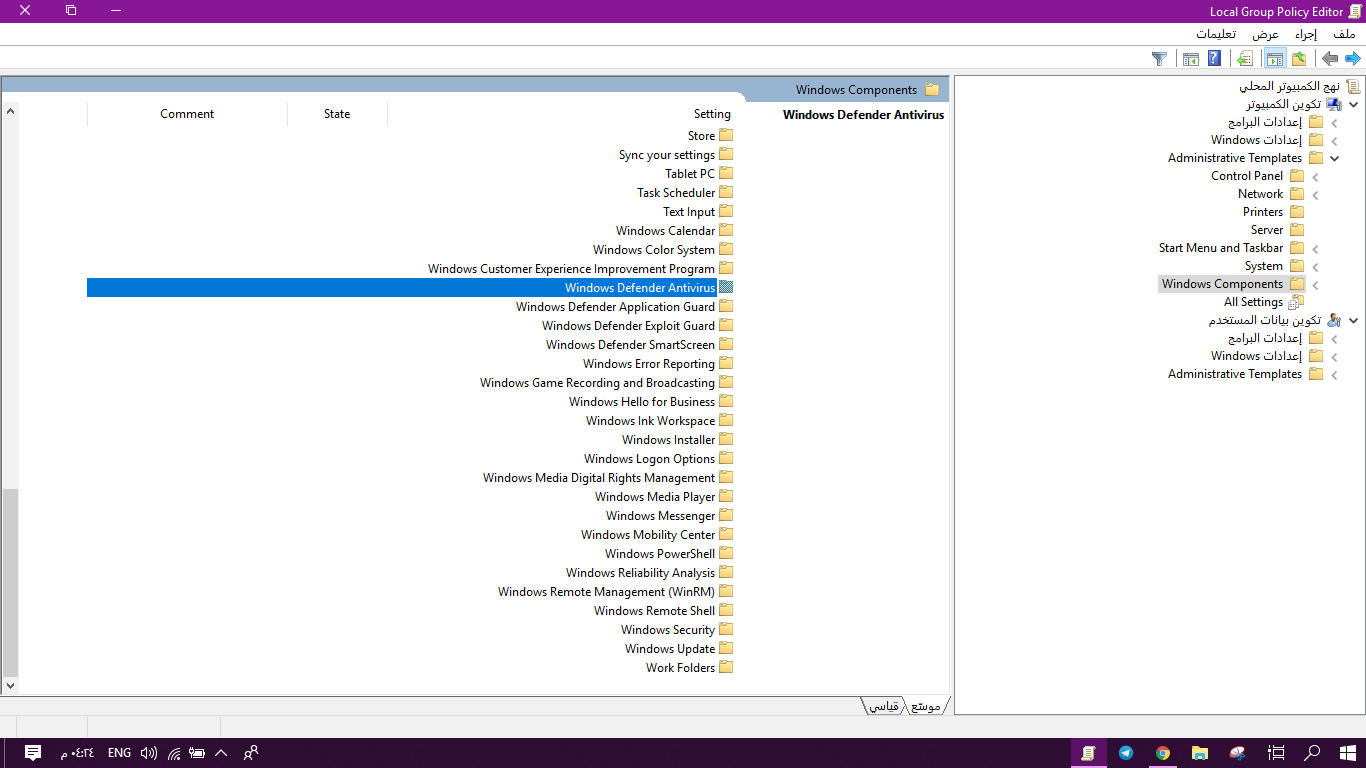Image resolution: width=1366 pixels, height=768 pixels.
Task: Click the folder icon beside Store
Action: (726, 135)
